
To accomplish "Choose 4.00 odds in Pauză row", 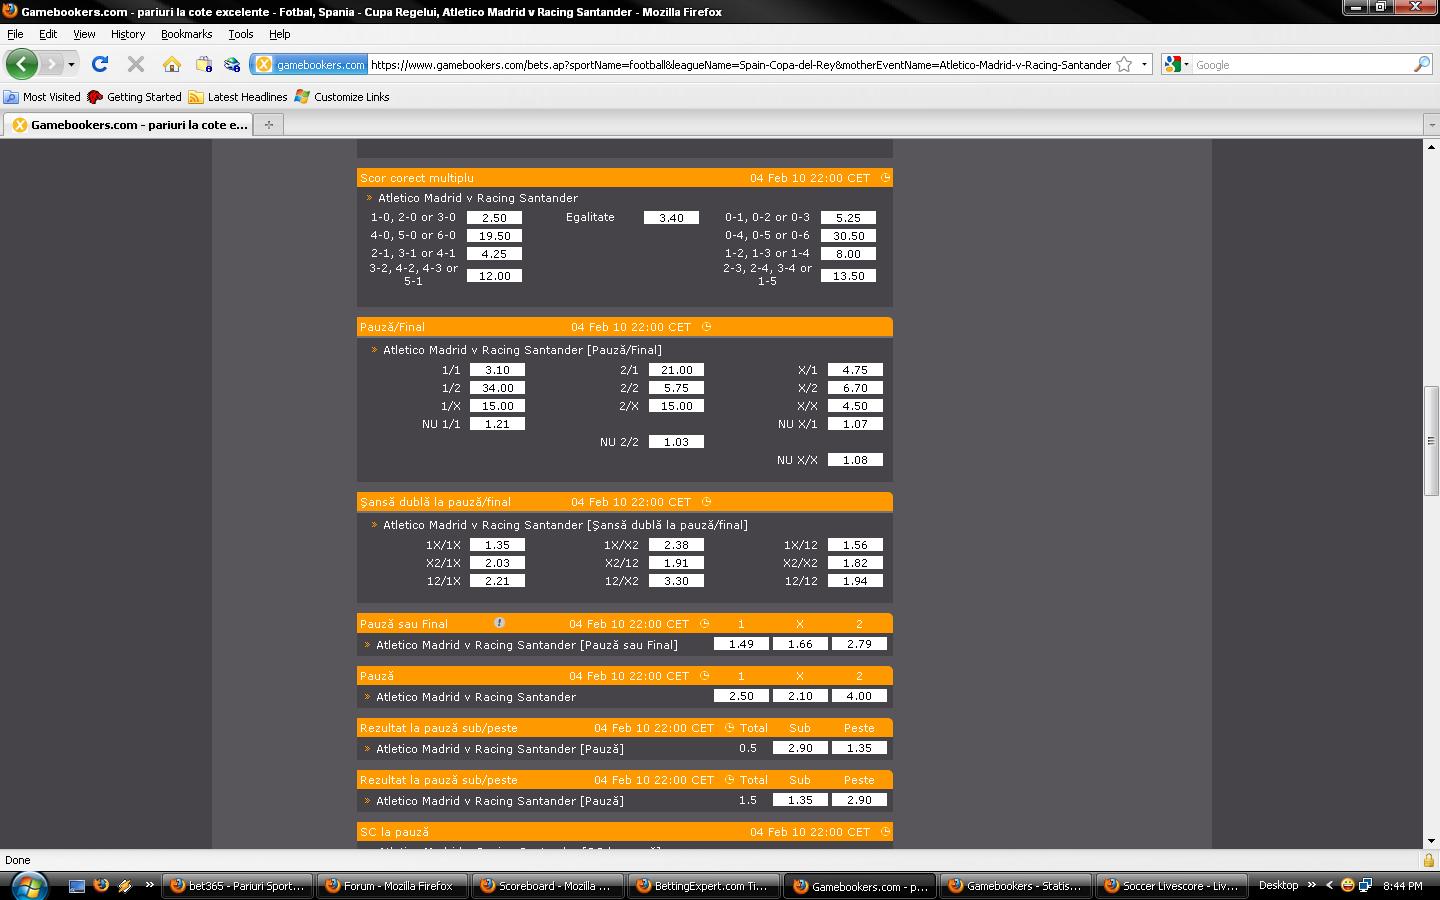I will point(859,696).
